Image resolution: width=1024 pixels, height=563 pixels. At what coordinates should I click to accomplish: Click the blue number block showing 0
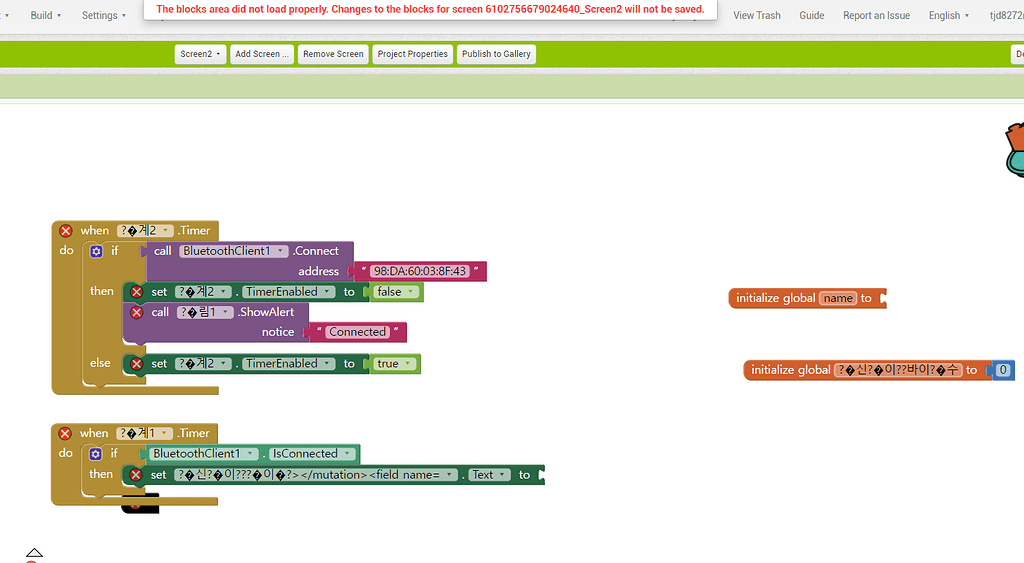(1003, 370)
